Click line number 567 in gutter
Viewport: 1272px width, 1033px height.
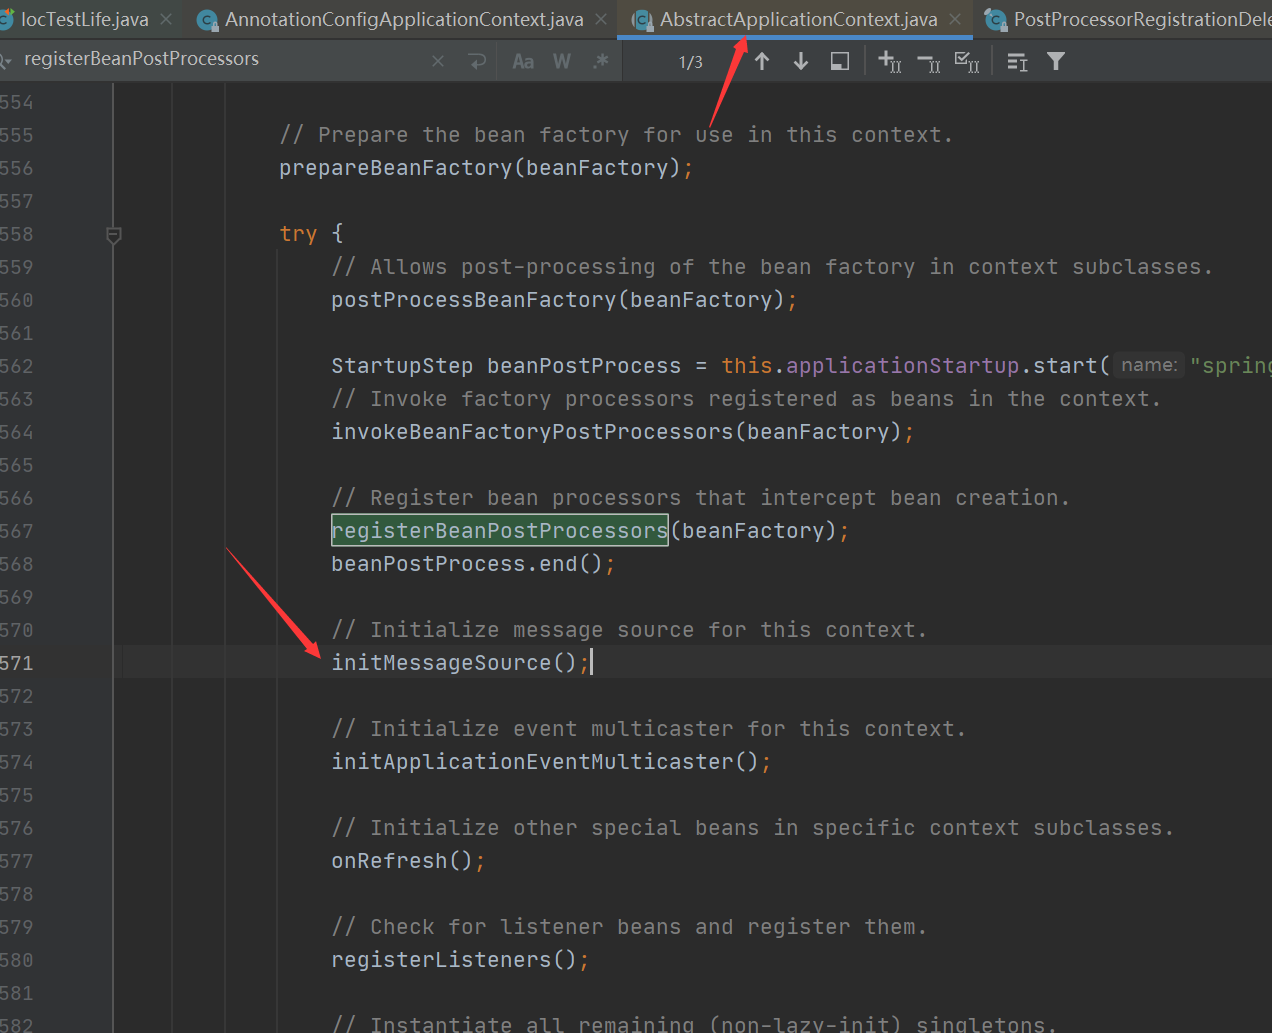(x=17, y=530)
